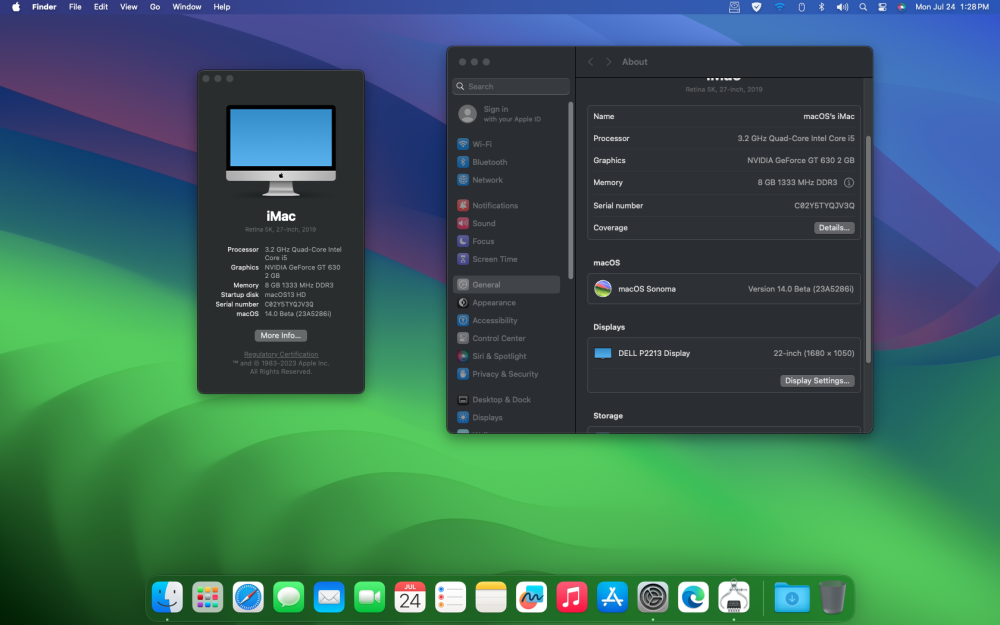Click the DELL P2213 Display row
Image resolution: width=1000 pixels, height=625 pixels.
pos(724,353)
